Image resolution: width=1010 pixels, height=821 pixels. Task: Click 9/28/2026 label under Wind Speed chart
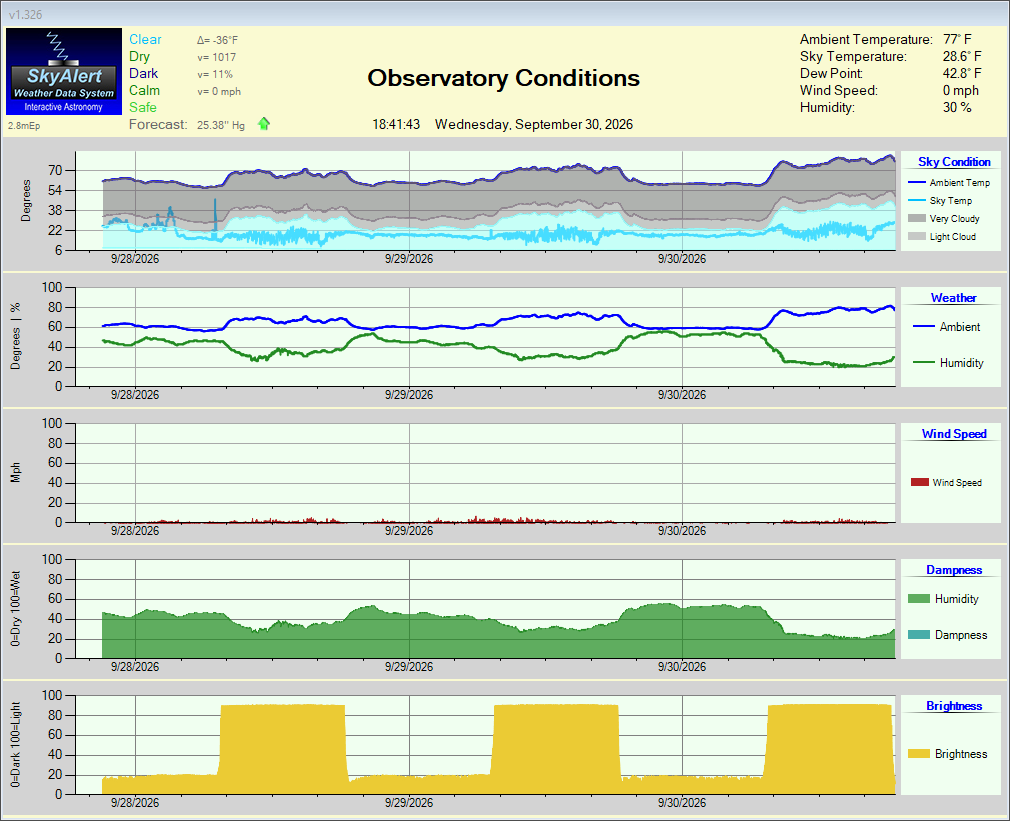point(135,531)
